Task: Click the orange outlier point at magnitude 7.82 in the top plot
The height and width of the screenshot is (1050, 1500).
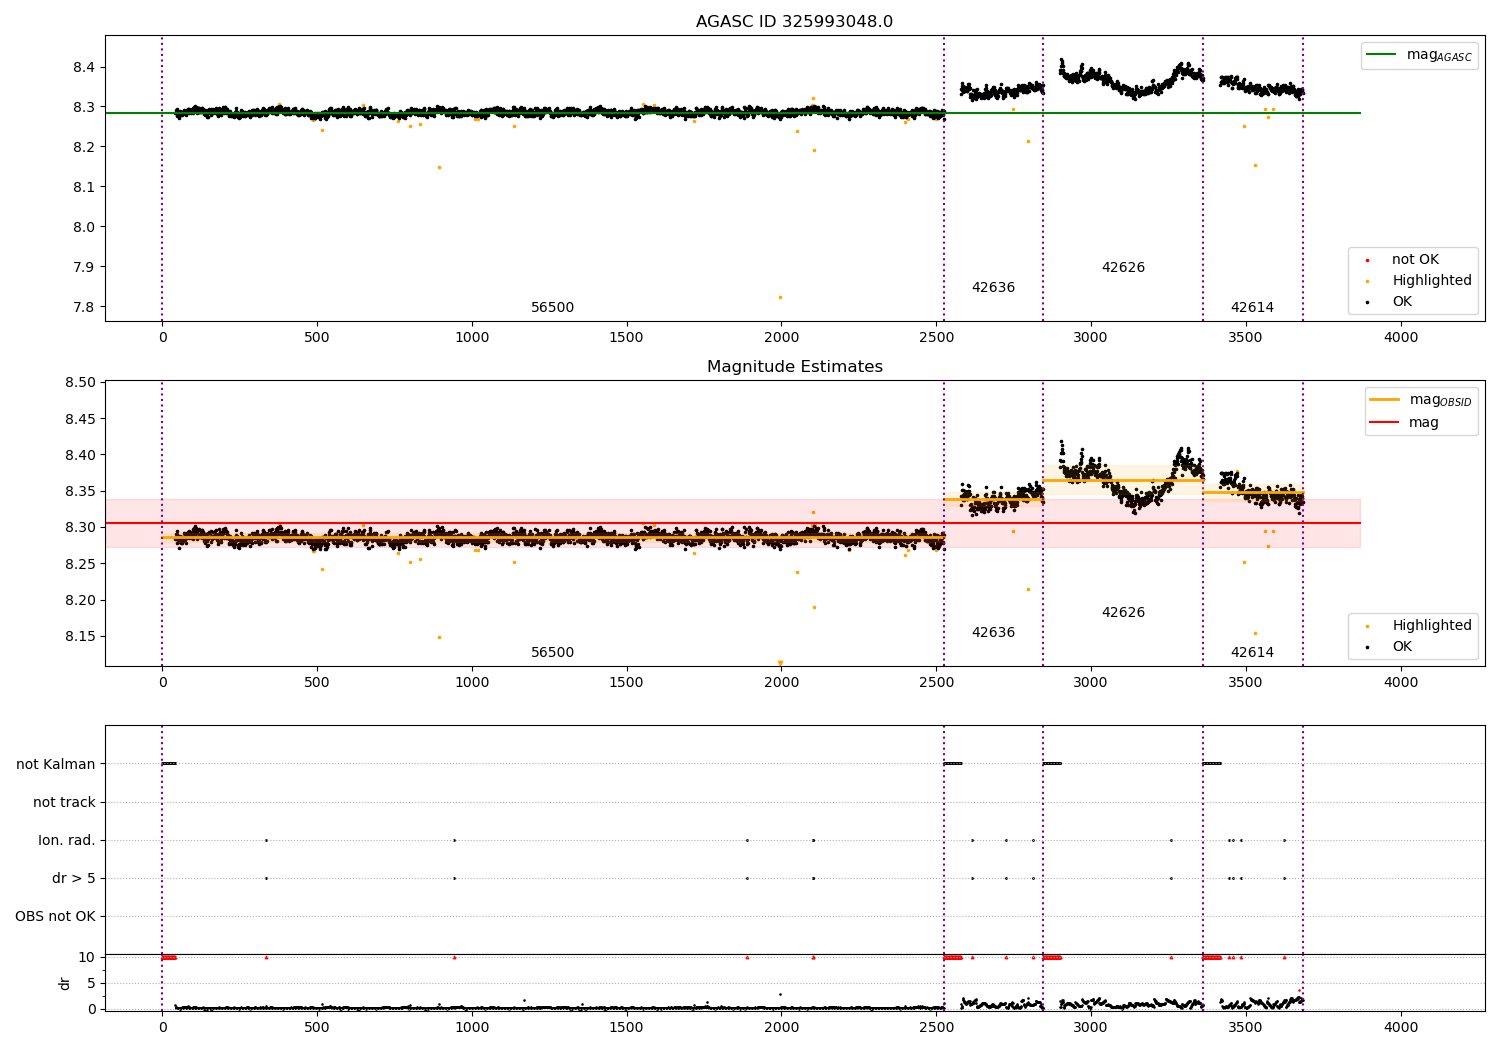Action: click(x=780, y=297)
